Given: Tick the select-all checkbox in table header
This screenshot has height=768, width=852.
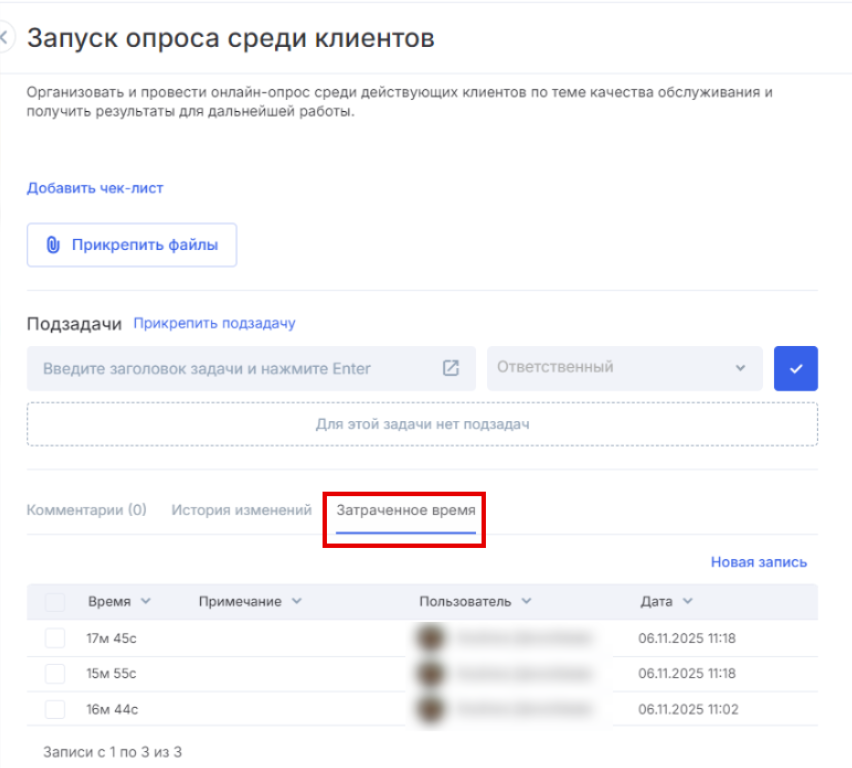Looking at the screenshot, I should point(55,602).
